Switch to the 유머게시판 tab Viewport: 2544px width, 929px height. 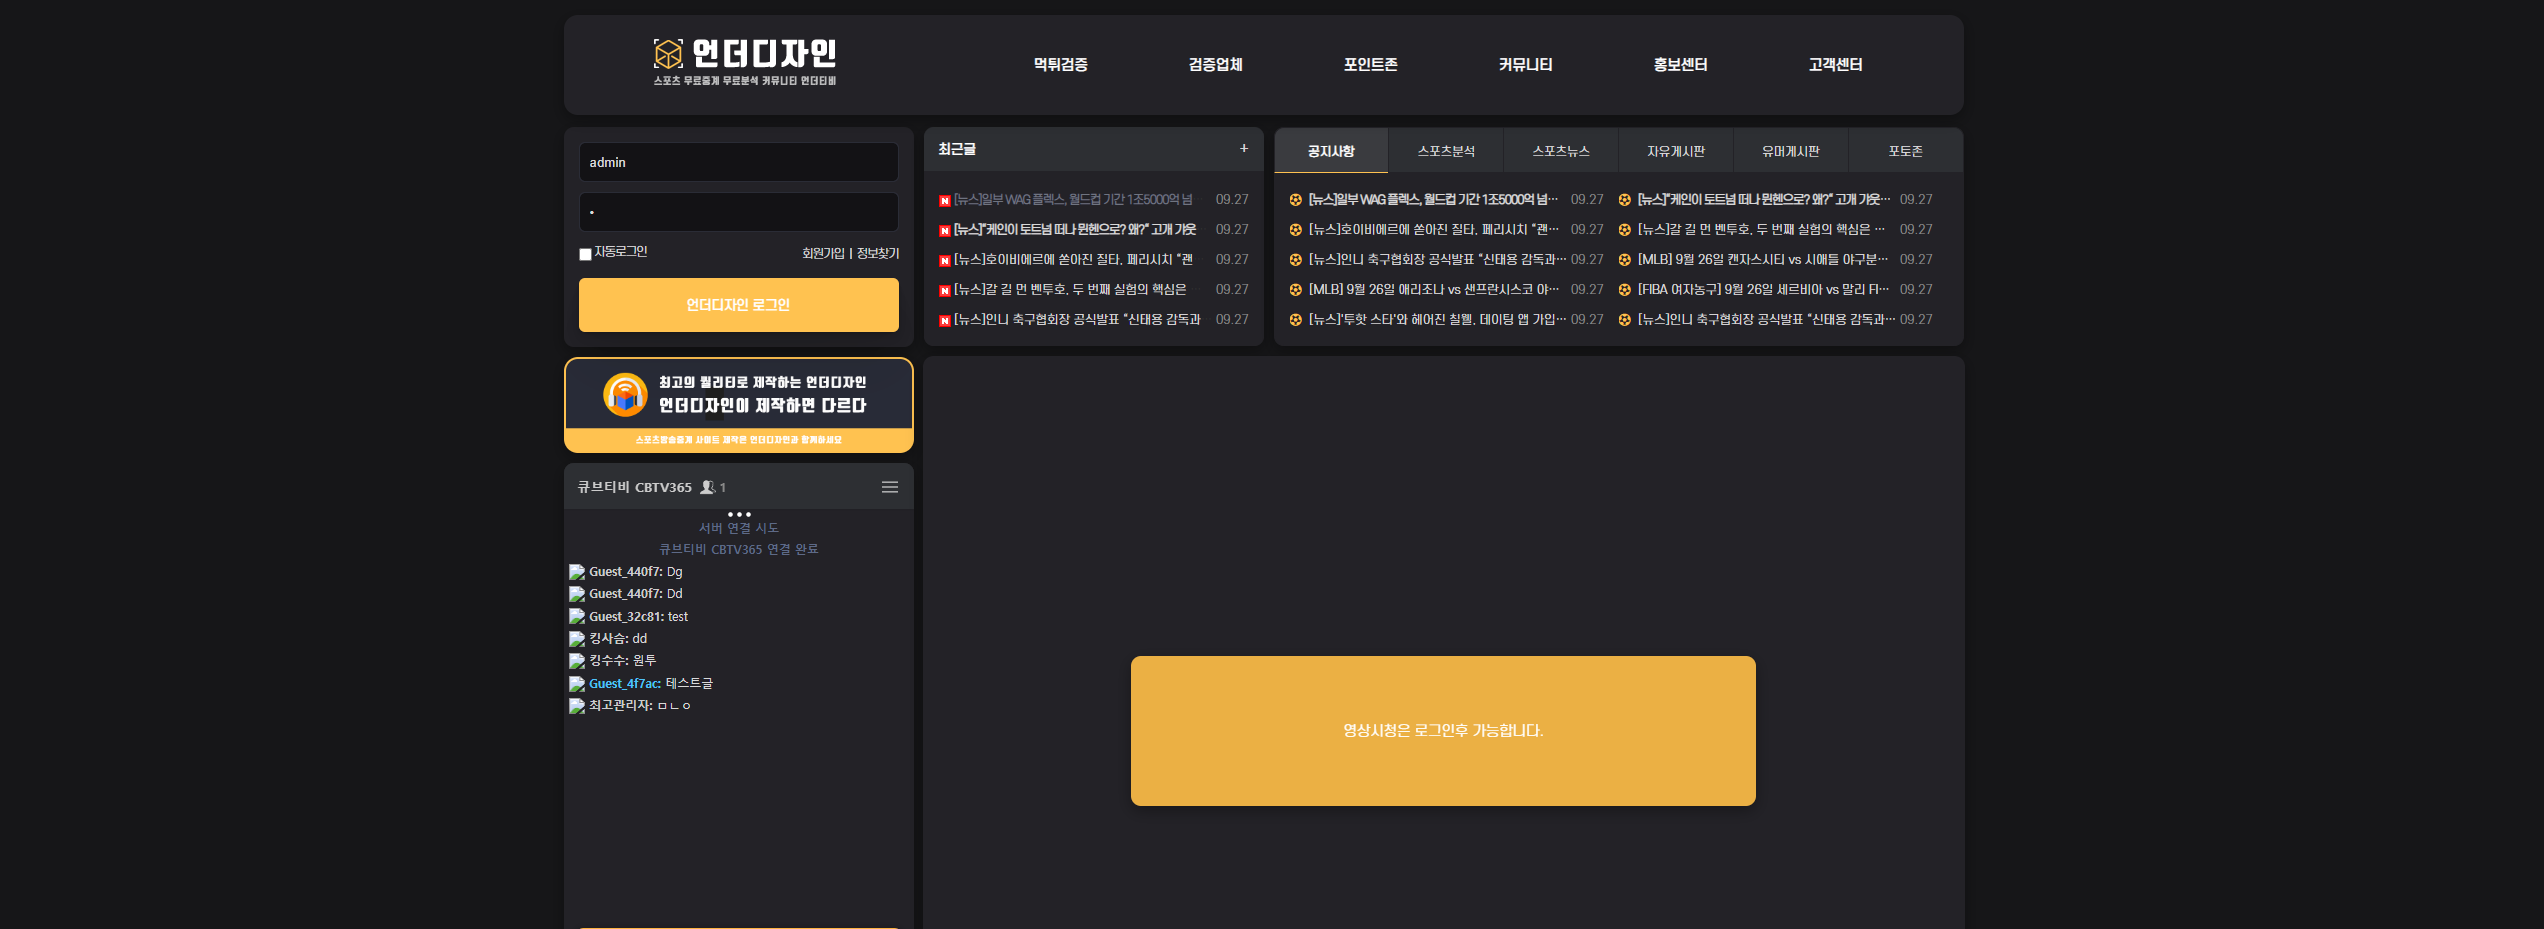pos(1791,151)
